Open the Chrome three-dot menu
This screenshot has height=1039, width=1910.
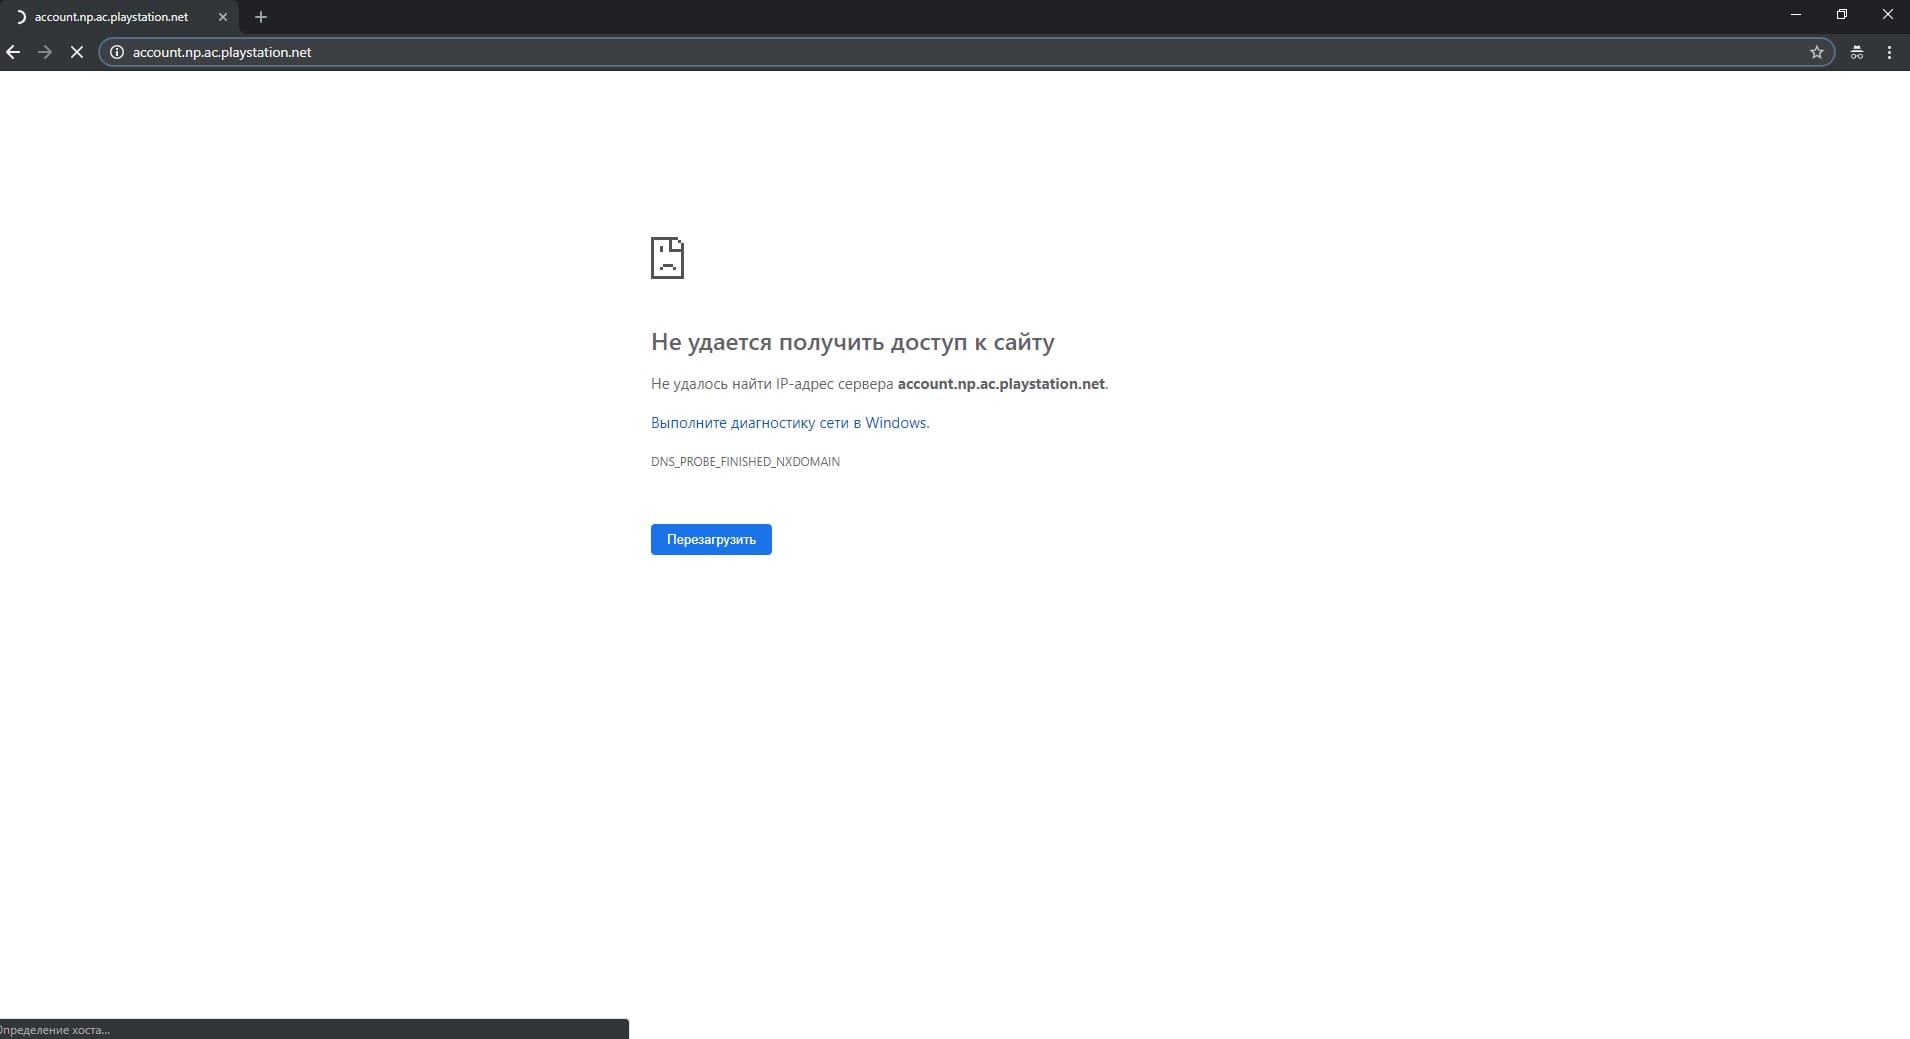pyautogui.click(x=1889, y=52)
